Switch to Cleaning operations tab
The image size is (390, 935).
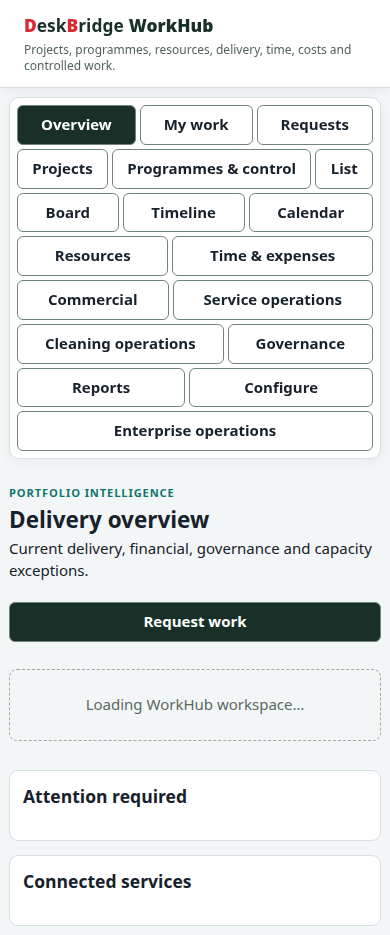click(x=120, y=344)
